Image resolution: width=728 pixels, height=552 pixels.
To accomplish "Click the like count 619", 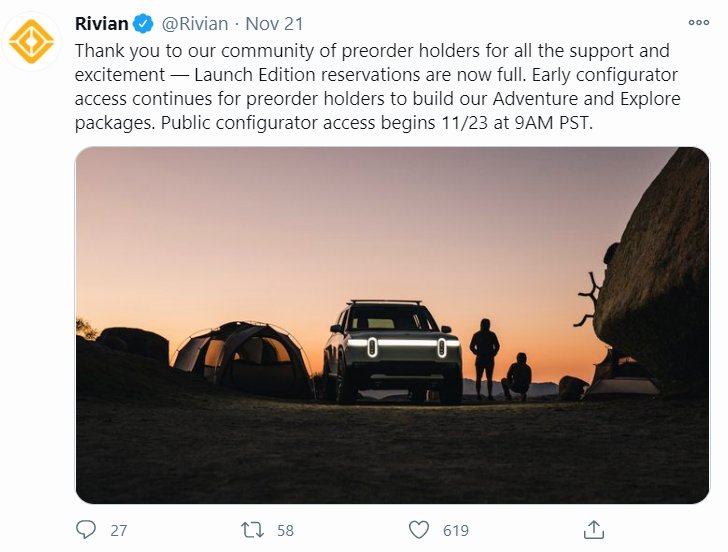I will coord(456,530).
